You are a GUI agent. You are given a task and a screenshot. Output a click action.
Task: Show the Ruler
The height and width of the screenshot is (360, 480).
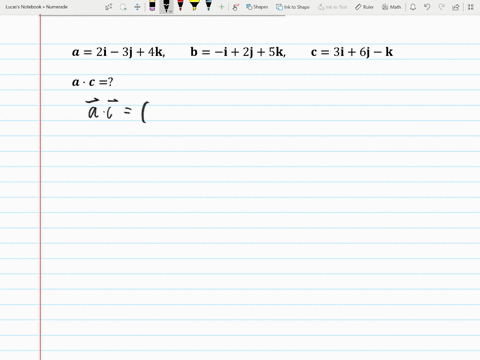click(364, 7)
